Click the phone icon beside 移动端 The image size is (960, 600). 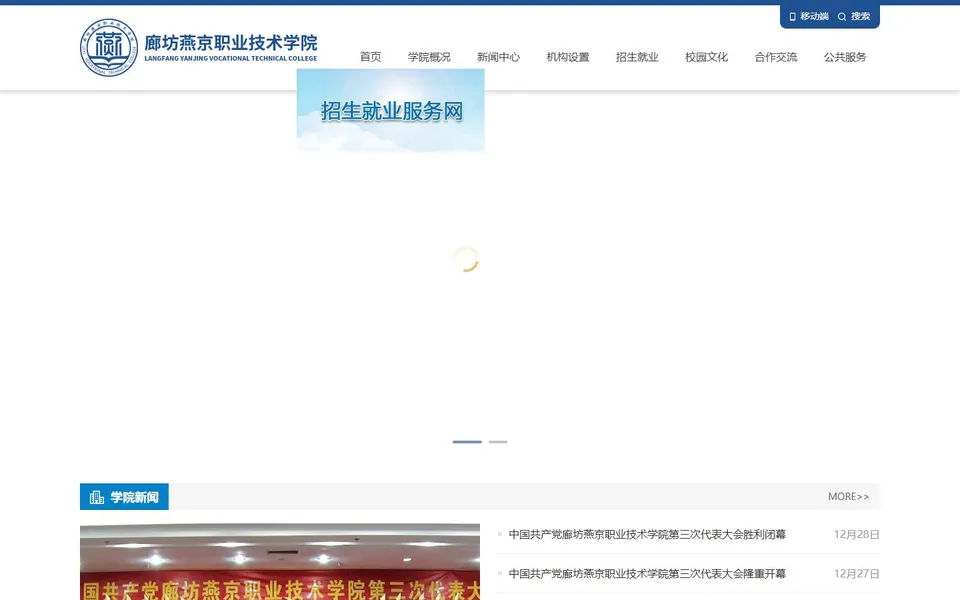pyautogui.click(x=792, y=17)
